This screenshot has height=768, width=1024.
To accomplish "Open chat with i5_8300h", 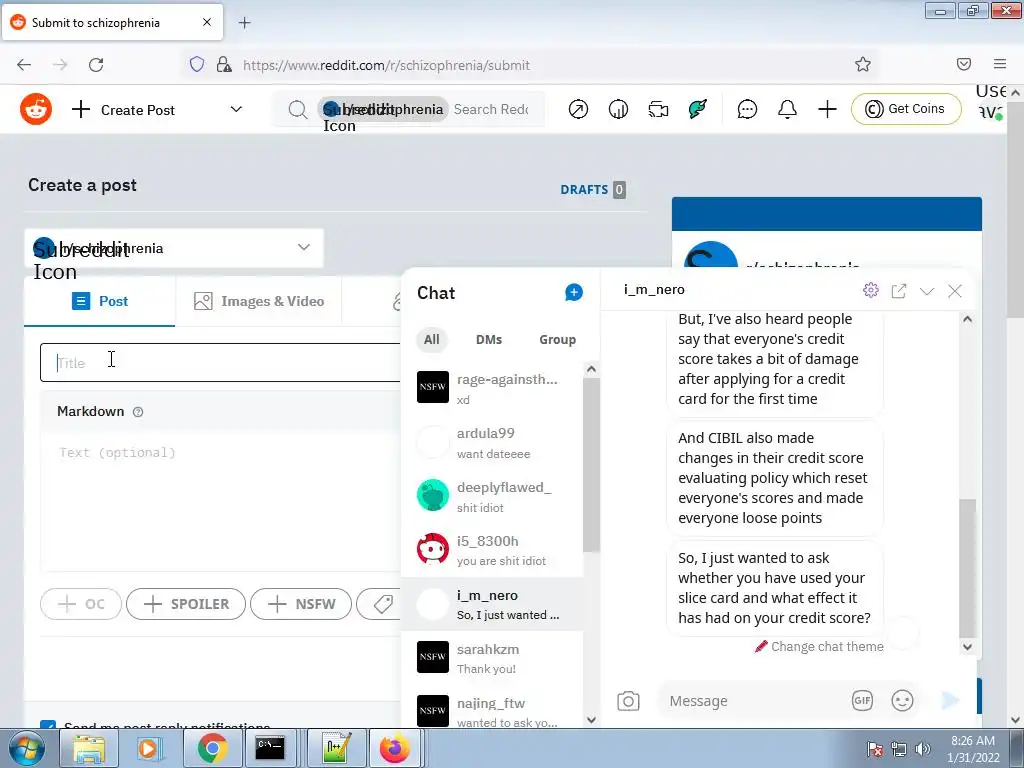I will click(492, 551).
